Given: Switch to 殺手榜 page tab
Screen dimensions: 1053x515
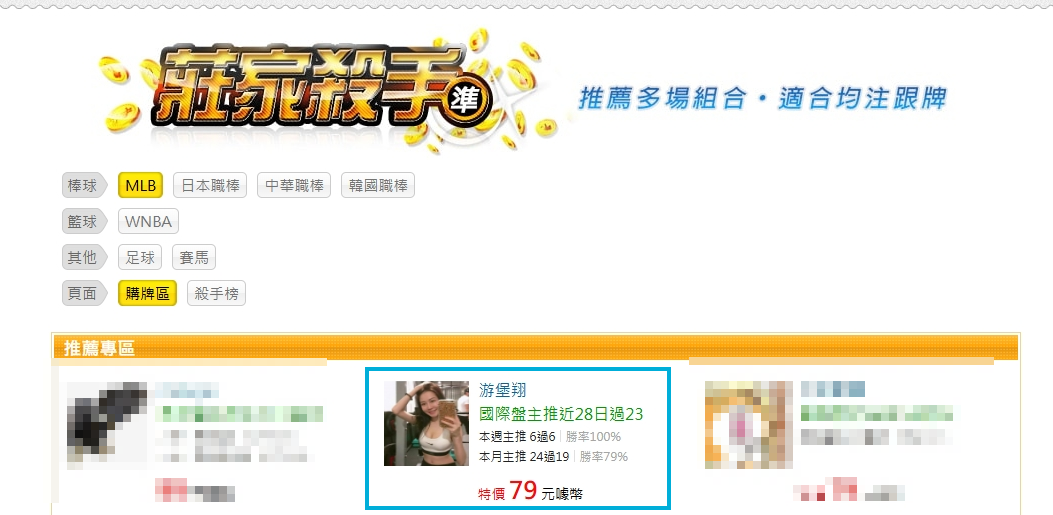Looking at the screenshot, I should (216, 293).
